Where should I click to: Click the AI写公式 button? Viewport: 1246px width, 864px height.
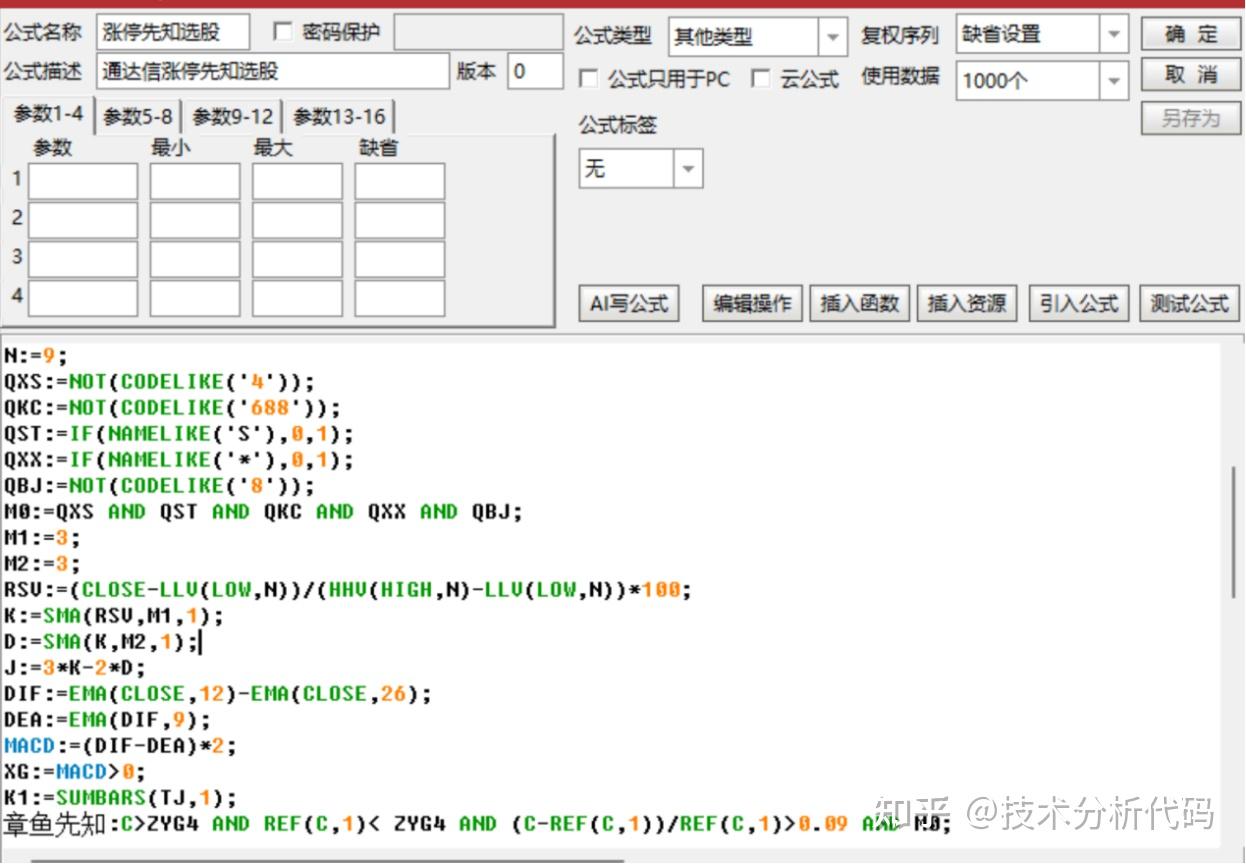coord(629,303)
